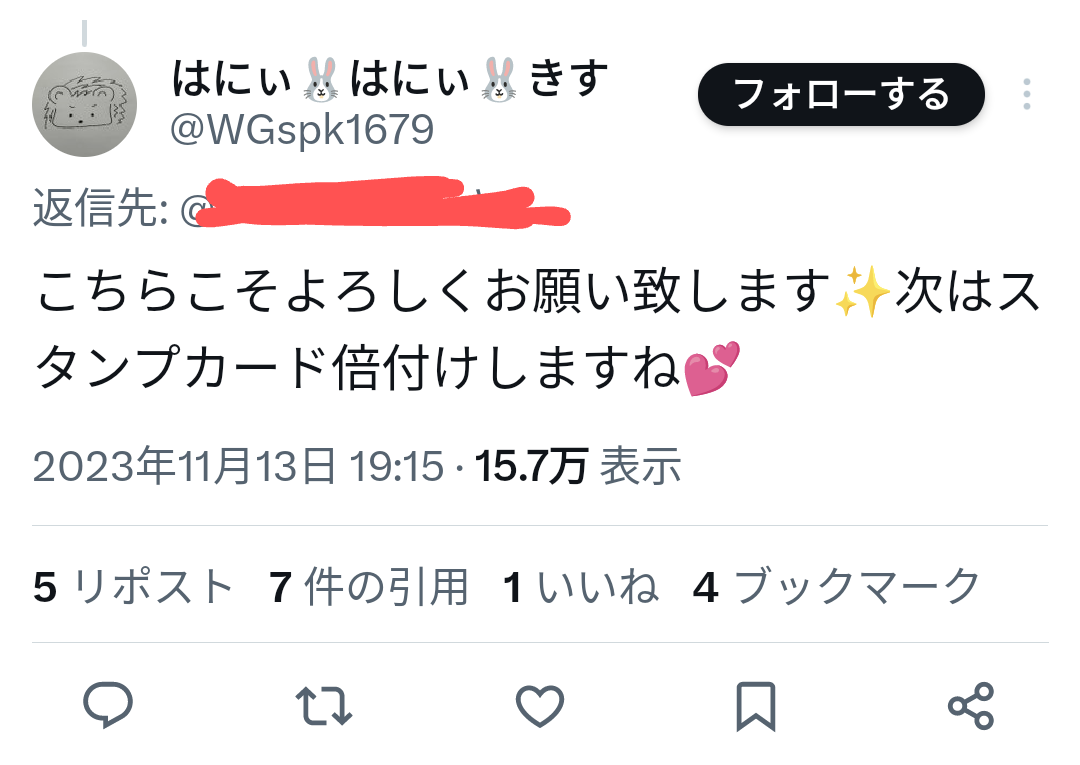View the 7 件の引用 quotes
Viewport: 1080px width, 765px height.
[368, 587]
